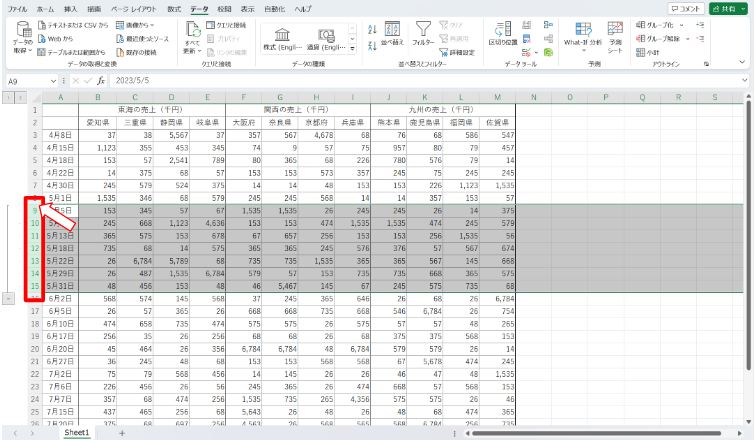Expand the formula bar chevron

pos(745,80)
